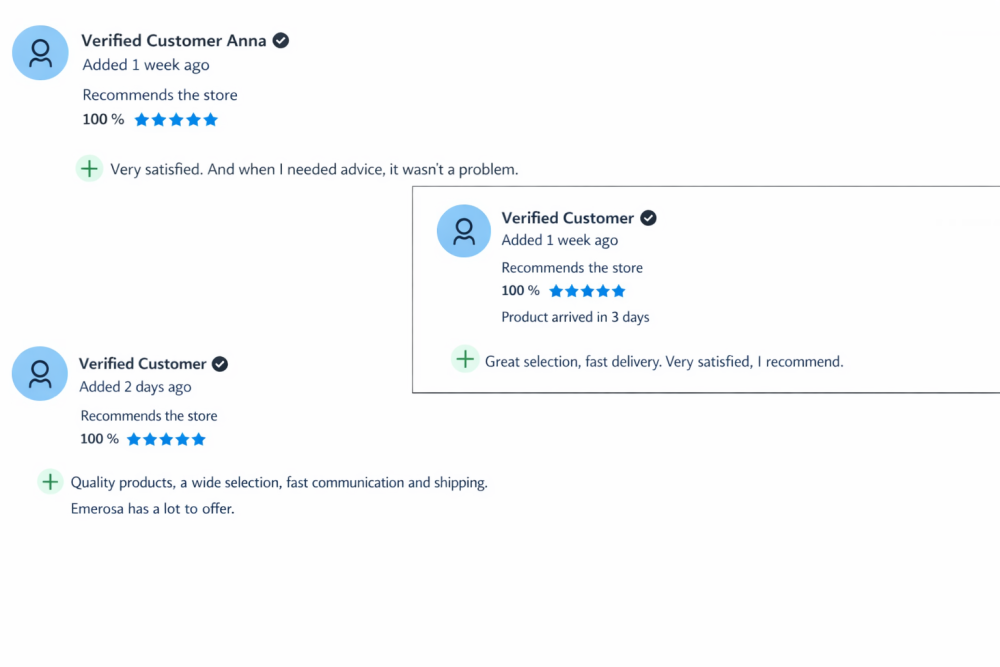This screenshot has width=1000, height=667.
Task: Click the "Great selection, fast delivery" review text
Action: tap(664, 361)
